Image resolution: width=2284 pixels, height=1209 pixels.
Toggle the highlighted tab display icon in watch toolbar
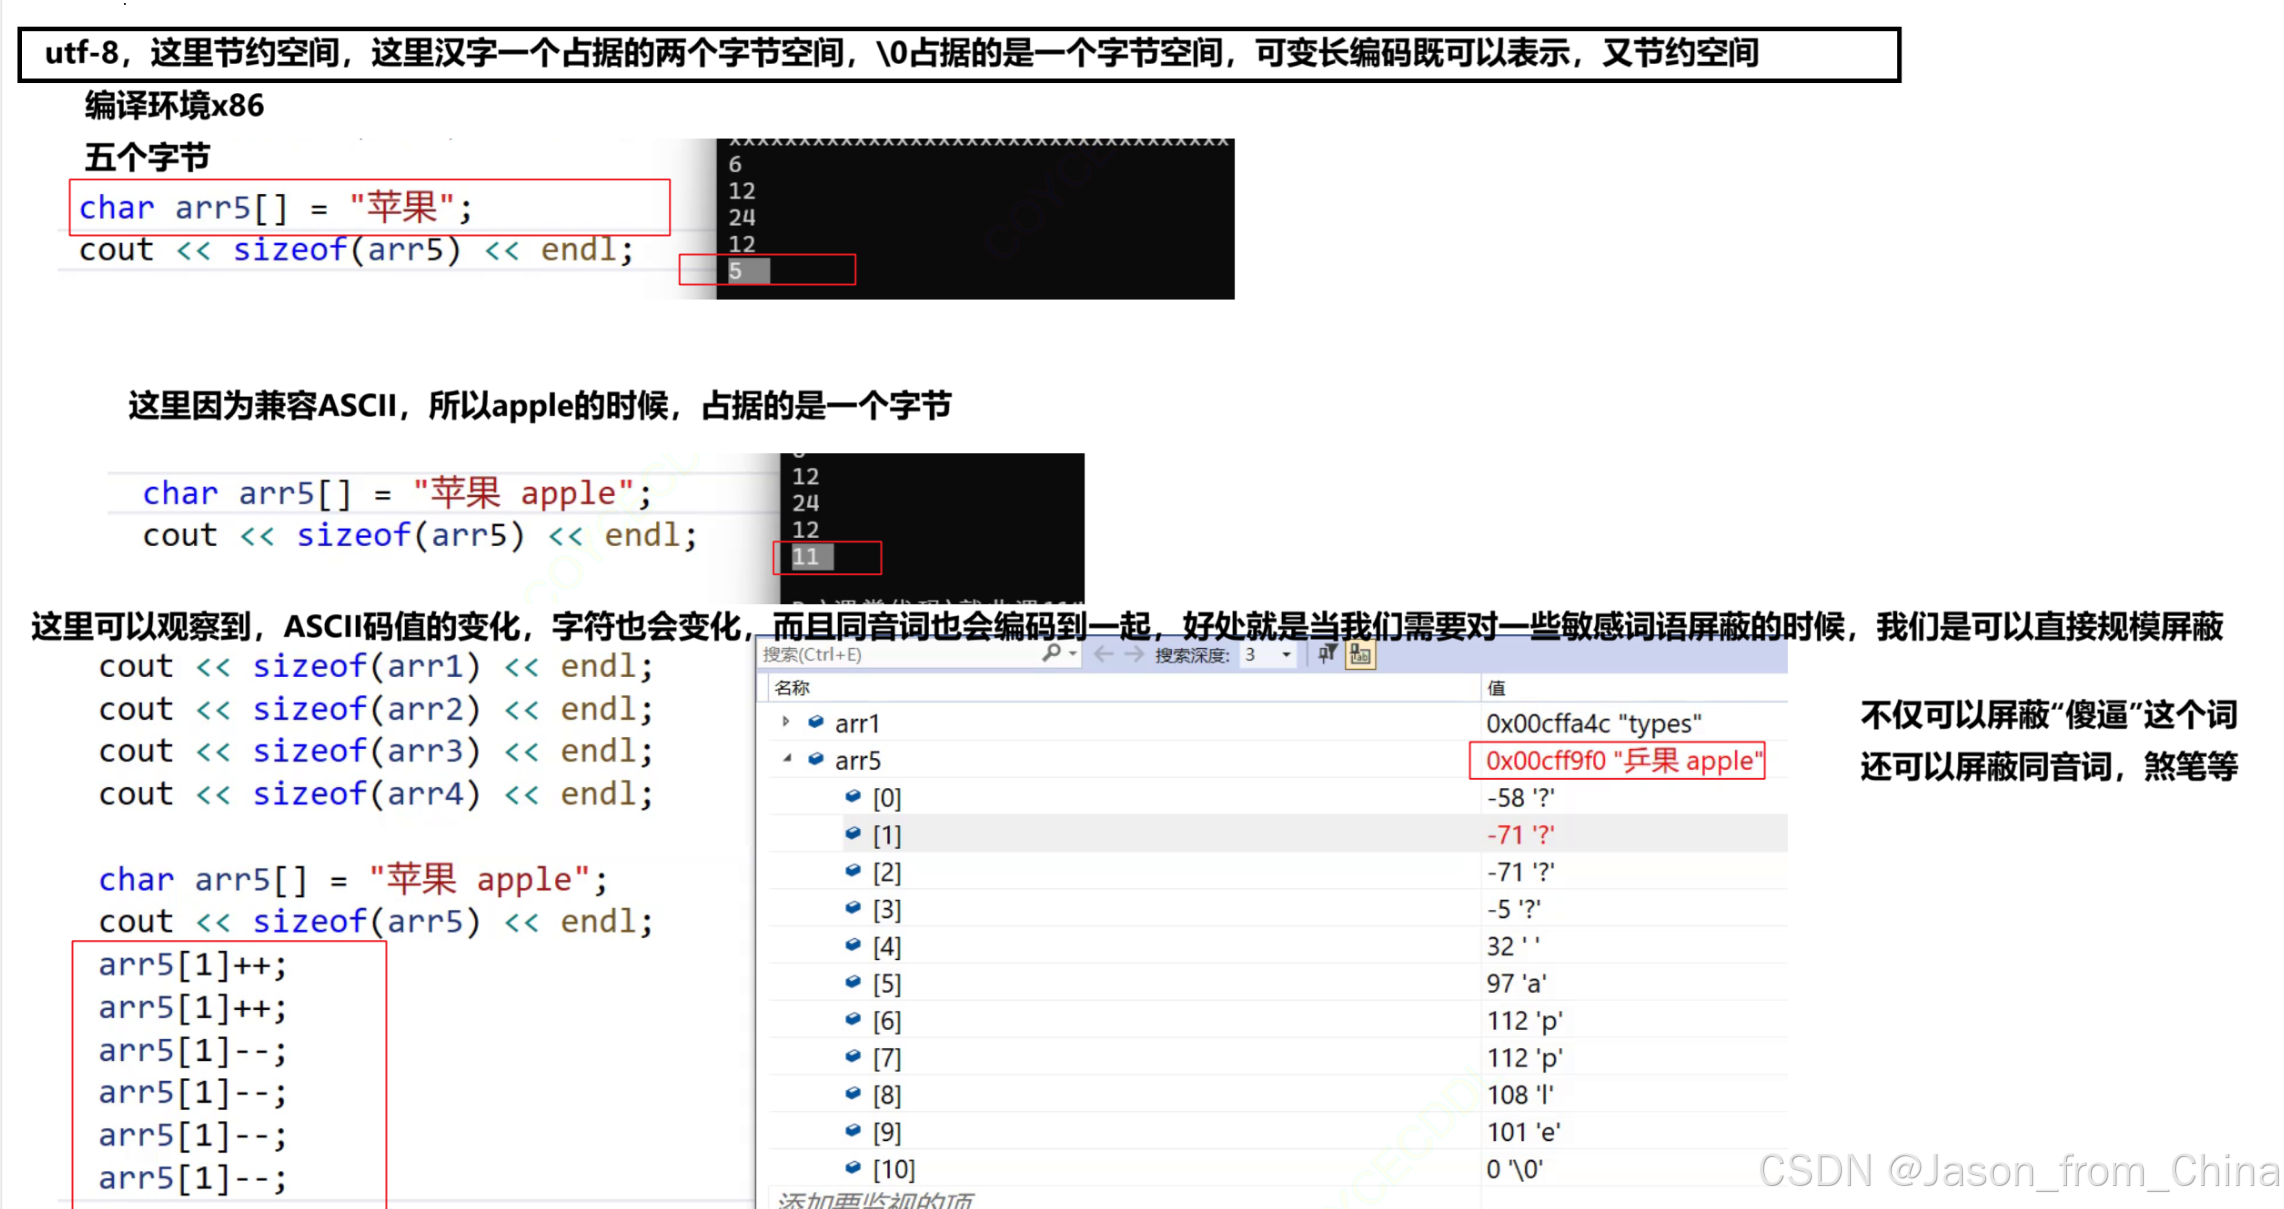[1360, 654]
